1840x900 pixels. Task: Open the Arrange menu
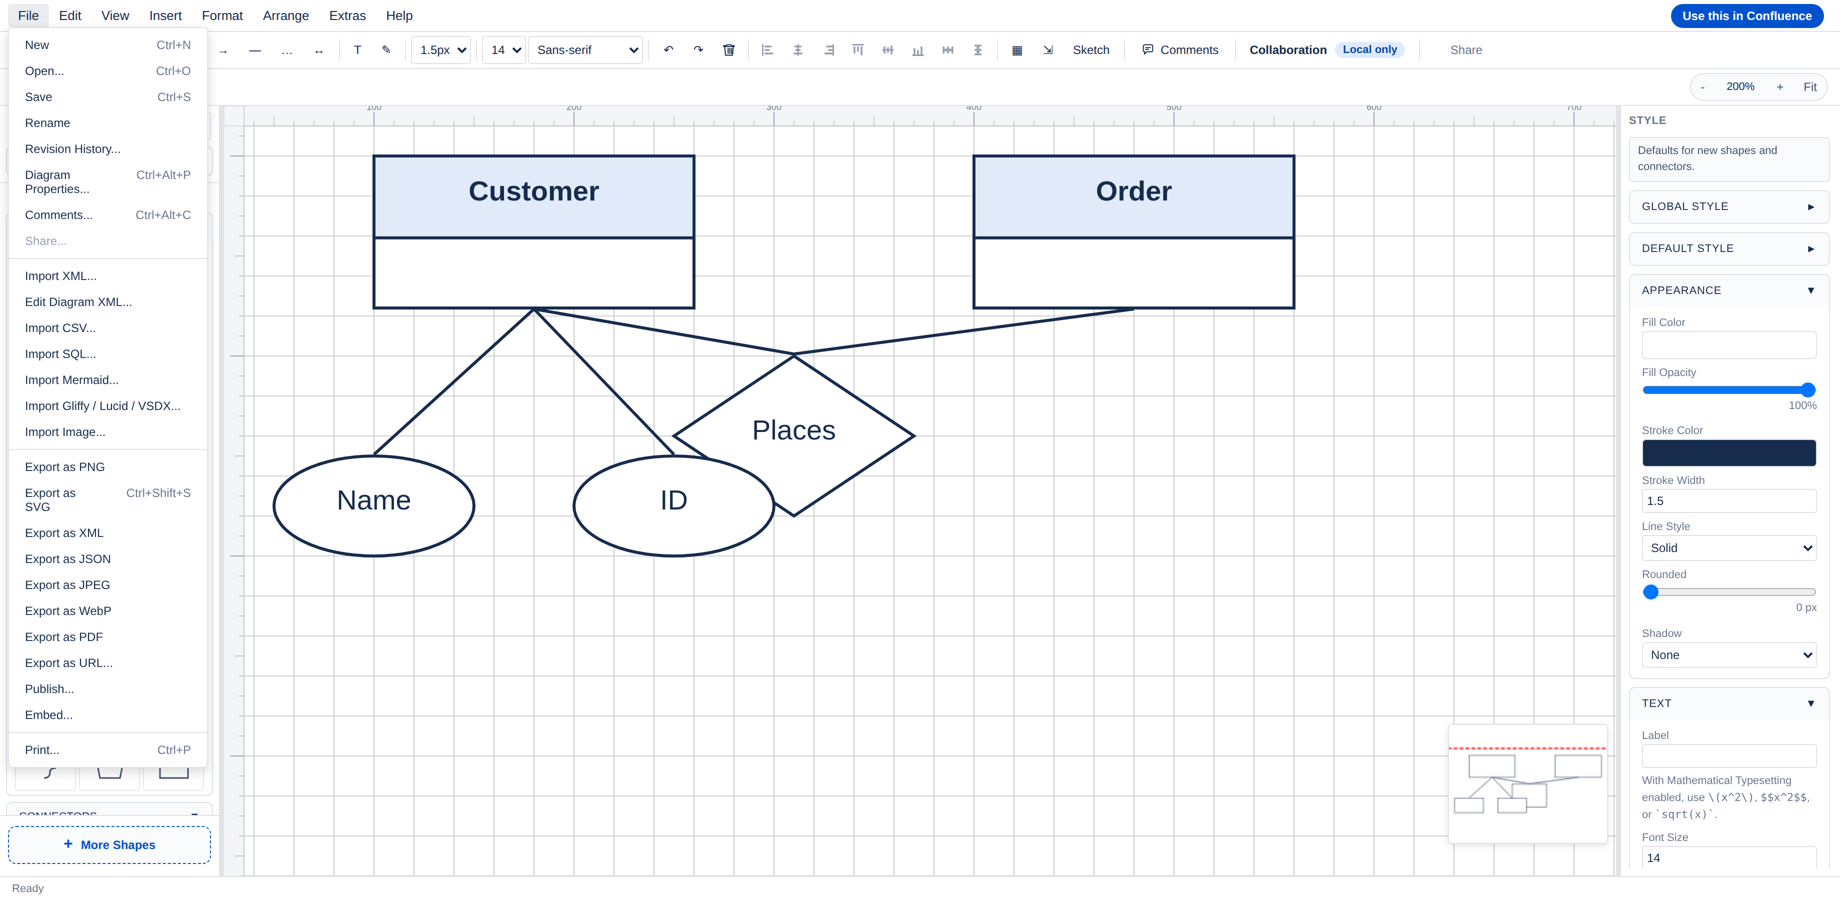pos(286,16)
